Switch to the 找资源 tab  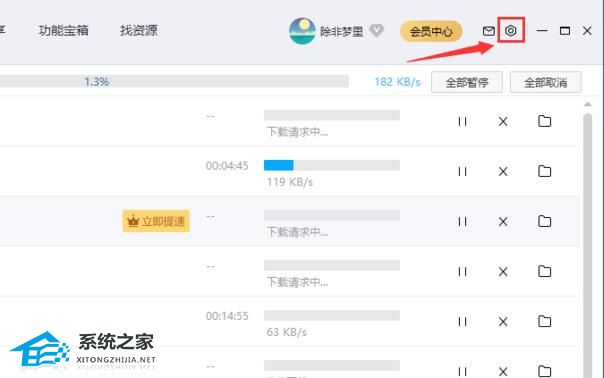point(139,30)
